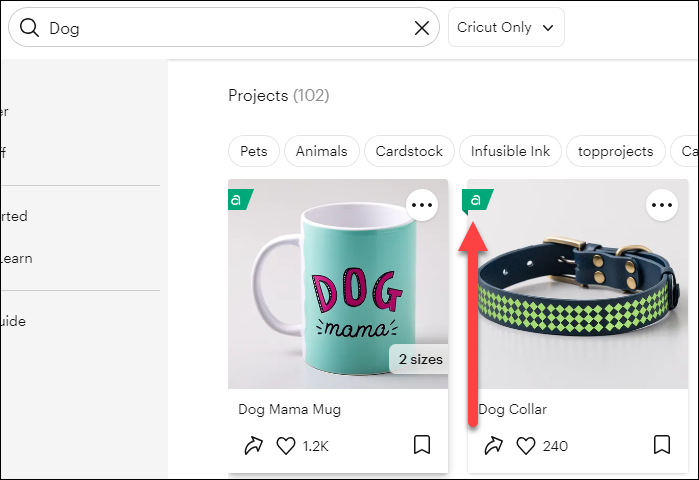Bookmark the Dog Mama Mug project
699x480 pixels.
point(422,444)
